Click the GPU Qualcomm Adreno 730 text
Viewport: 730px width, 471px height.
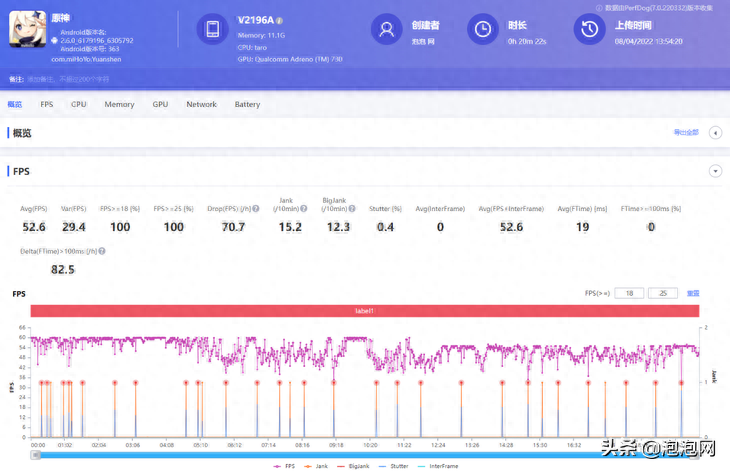(290, 59)
